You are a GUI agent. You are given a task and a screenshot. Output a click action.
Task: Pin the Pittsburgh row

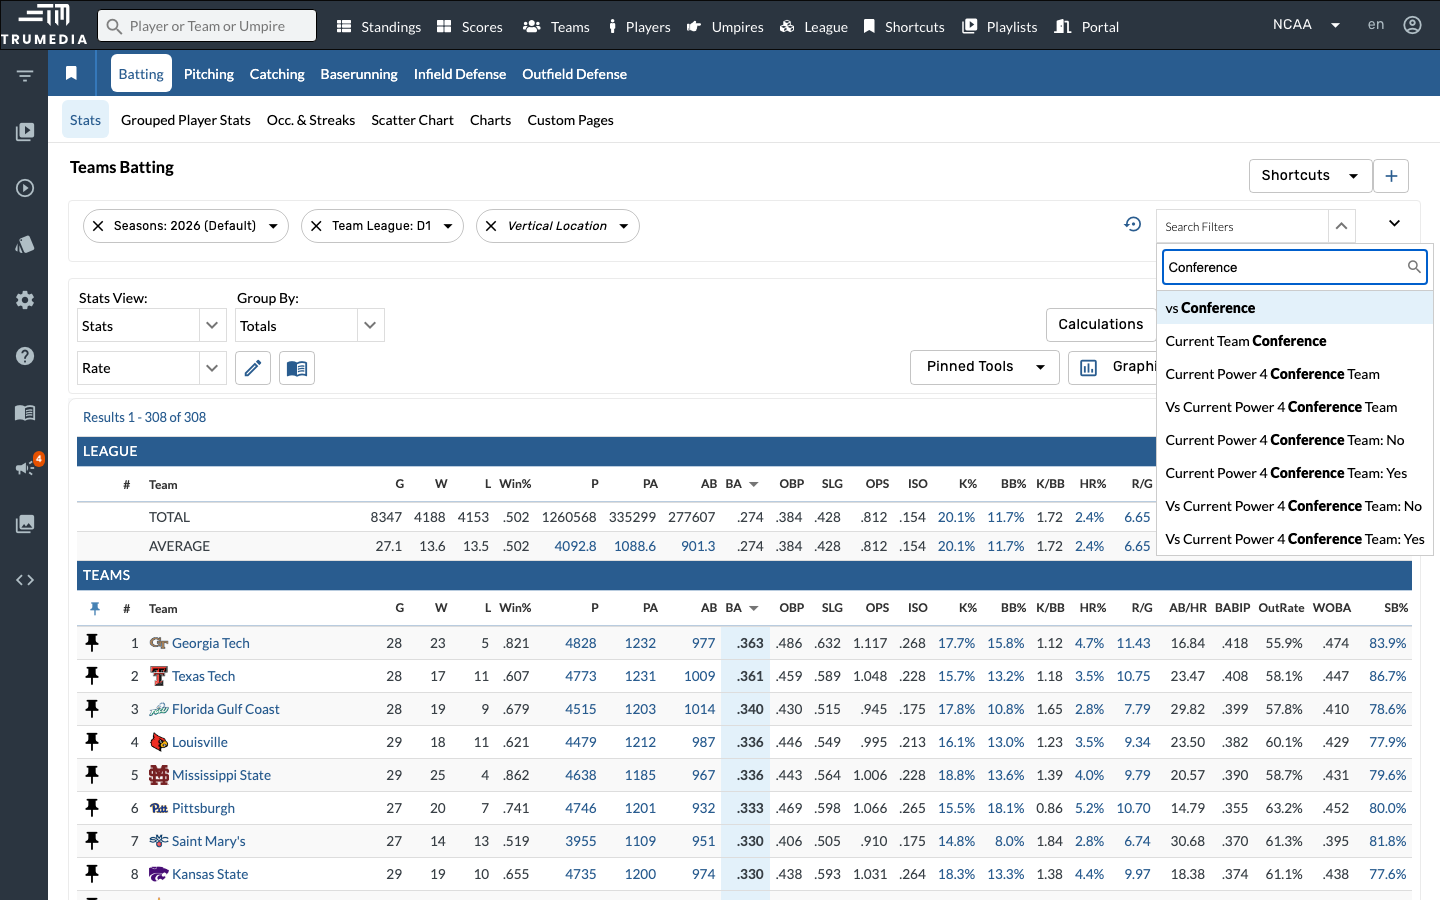(92, 808)
